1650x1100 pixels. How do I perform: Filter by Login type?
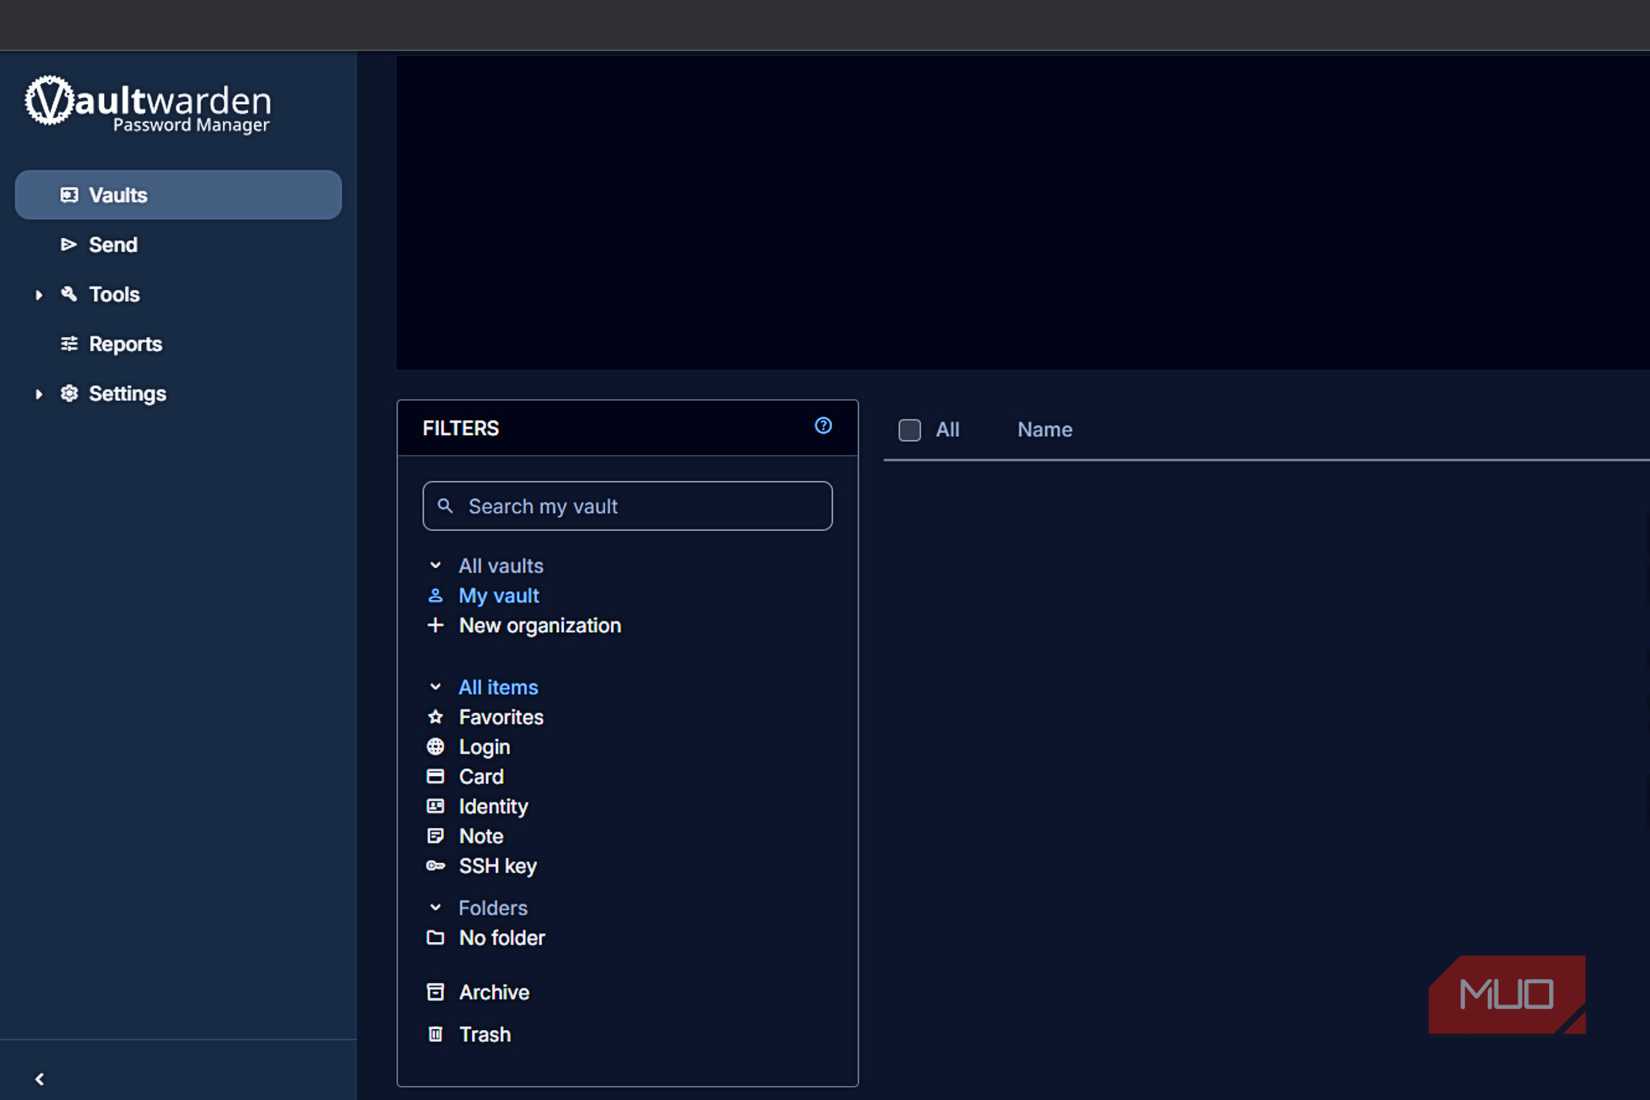(x=484, y=747)
